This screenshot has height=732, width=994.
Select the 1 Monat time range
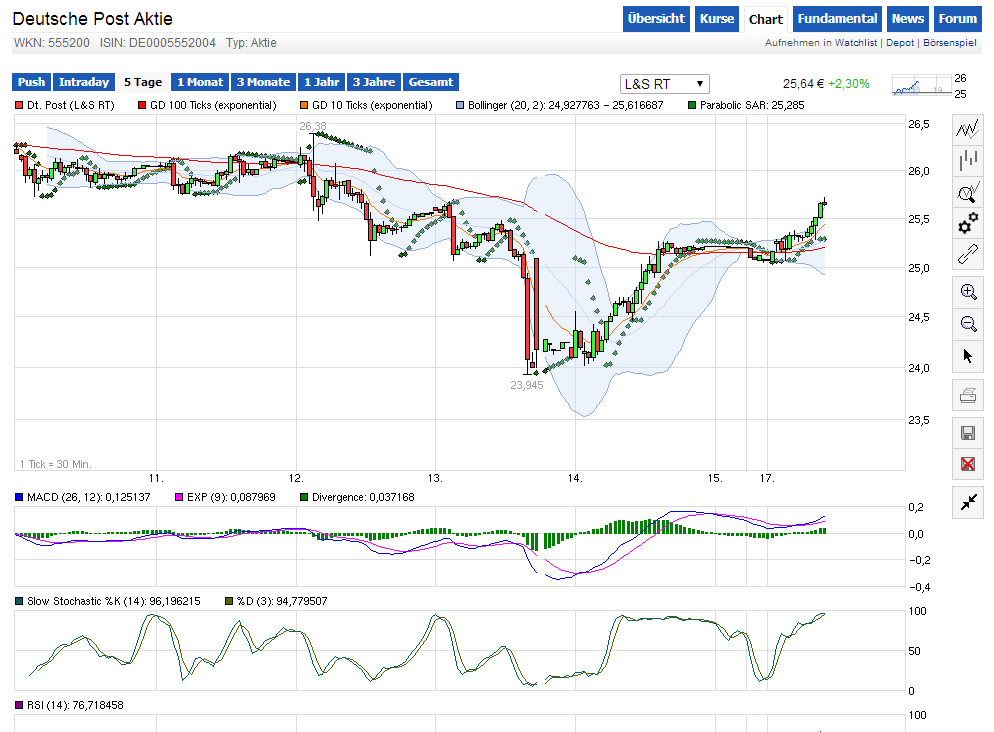(200, 82)
